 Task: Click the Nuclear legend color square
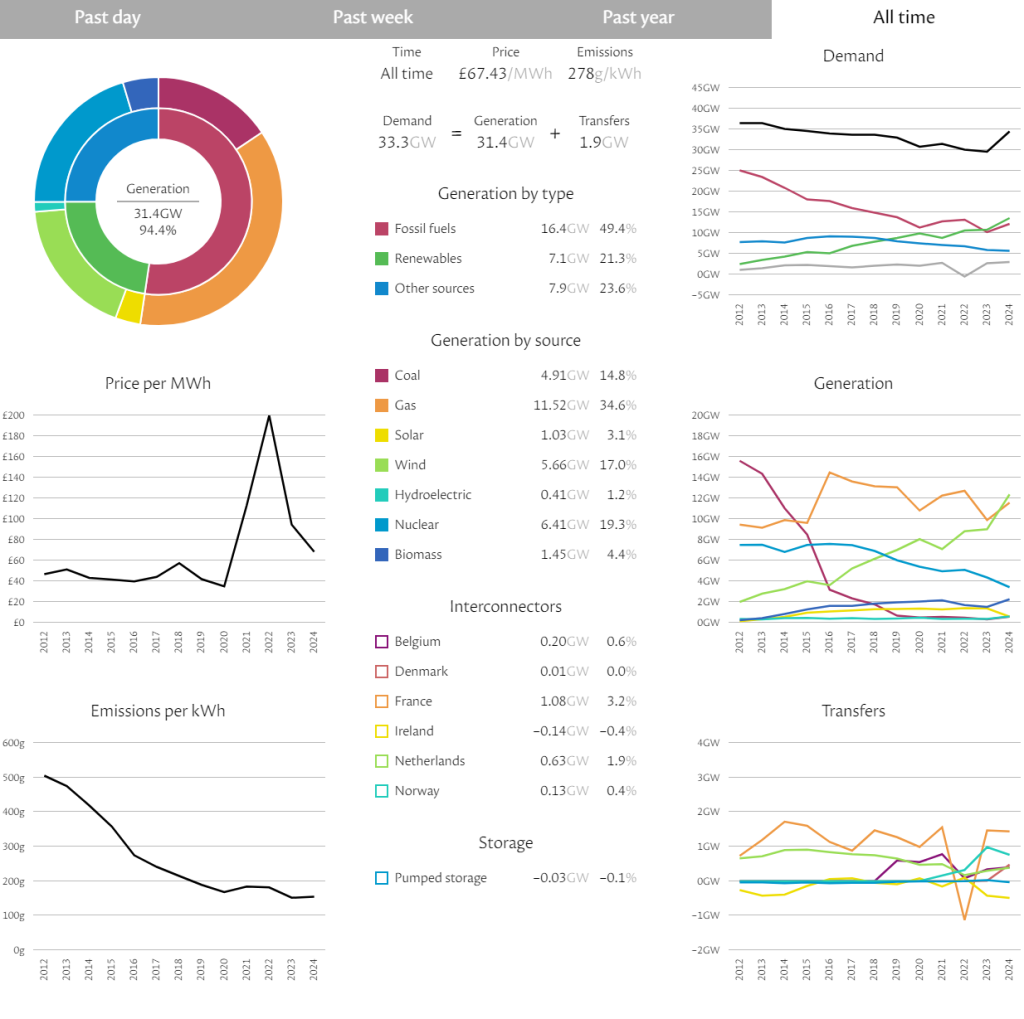(382, 525)
